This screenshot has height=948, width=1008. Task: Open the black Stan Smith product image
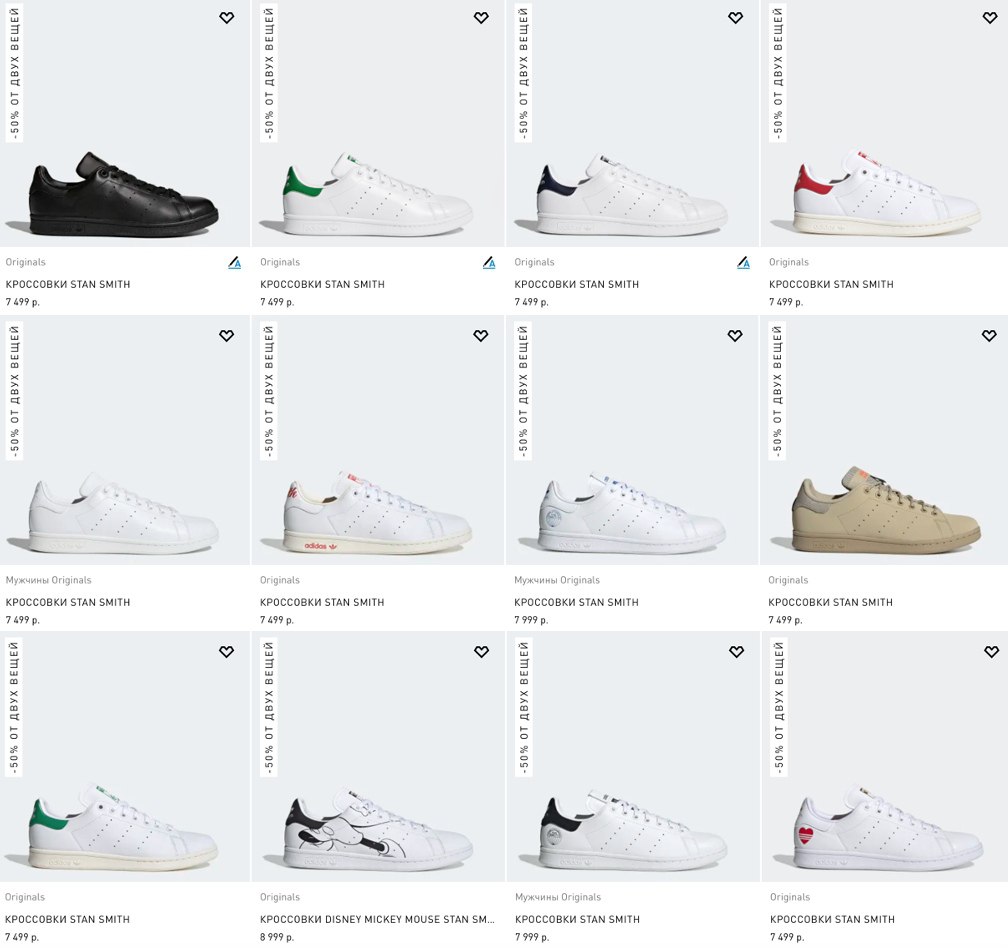click(x=125, y=123)
